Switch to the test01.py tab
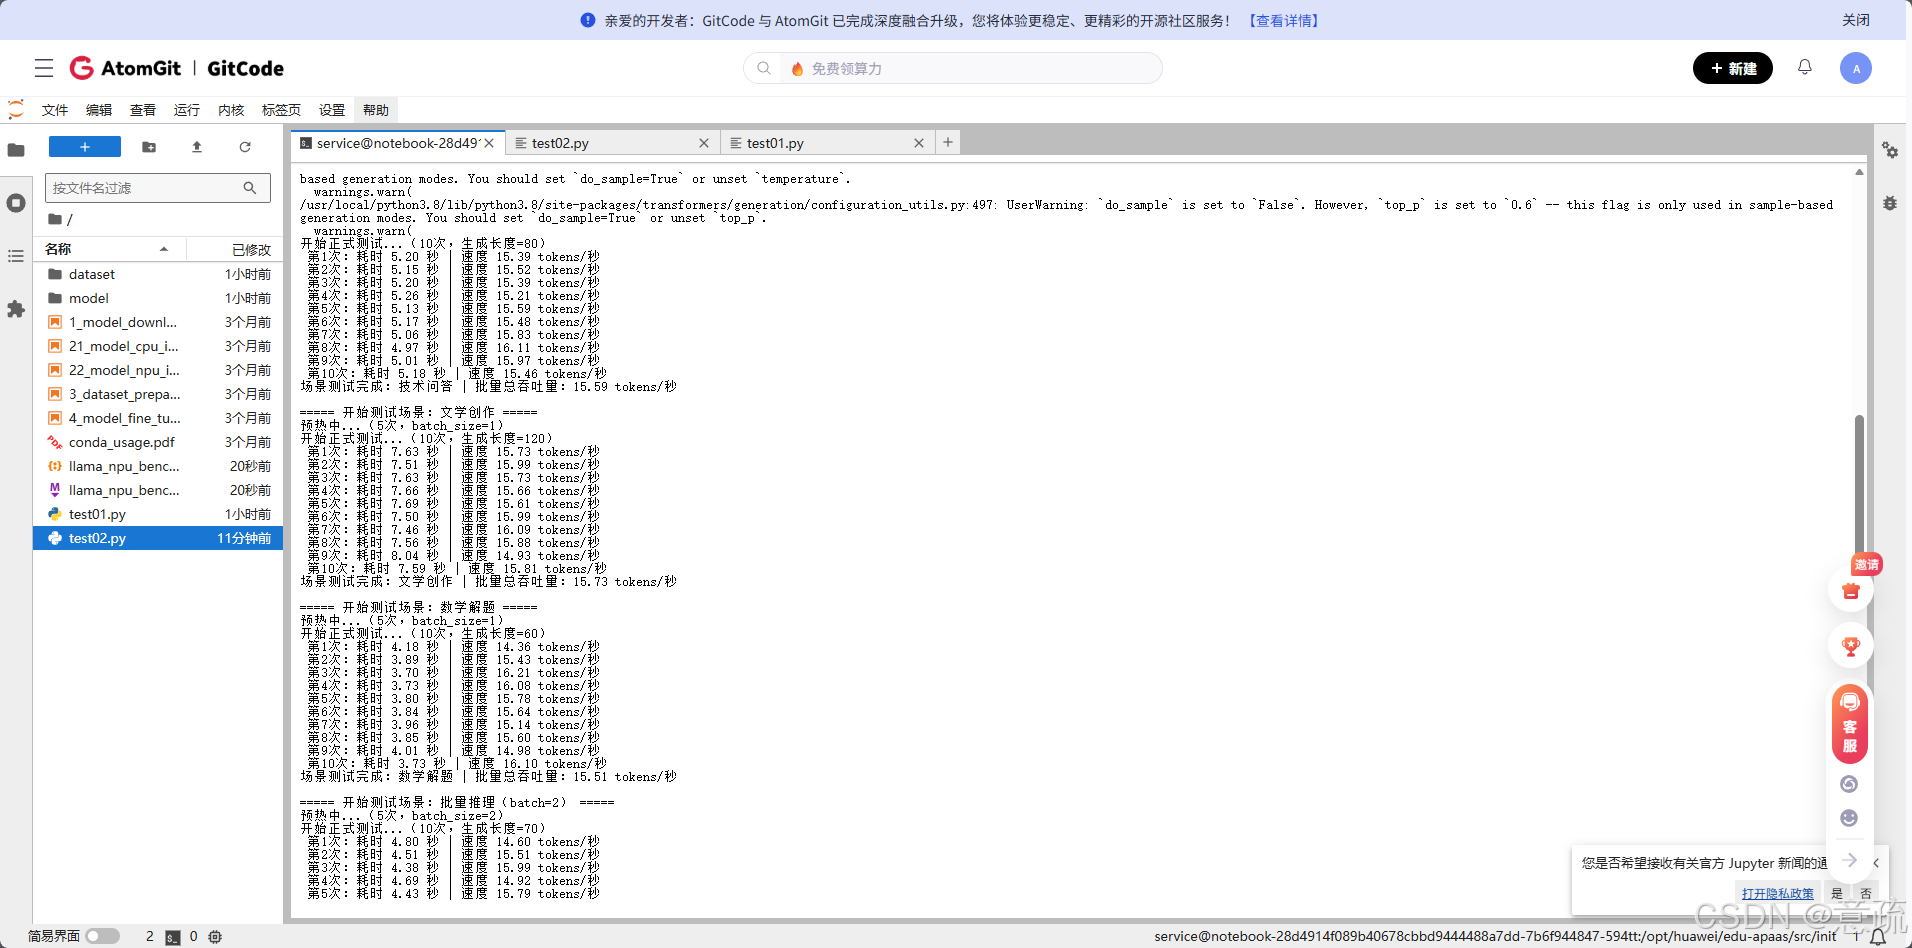This screenshot has height=948, width=1912. coord(827,143)
